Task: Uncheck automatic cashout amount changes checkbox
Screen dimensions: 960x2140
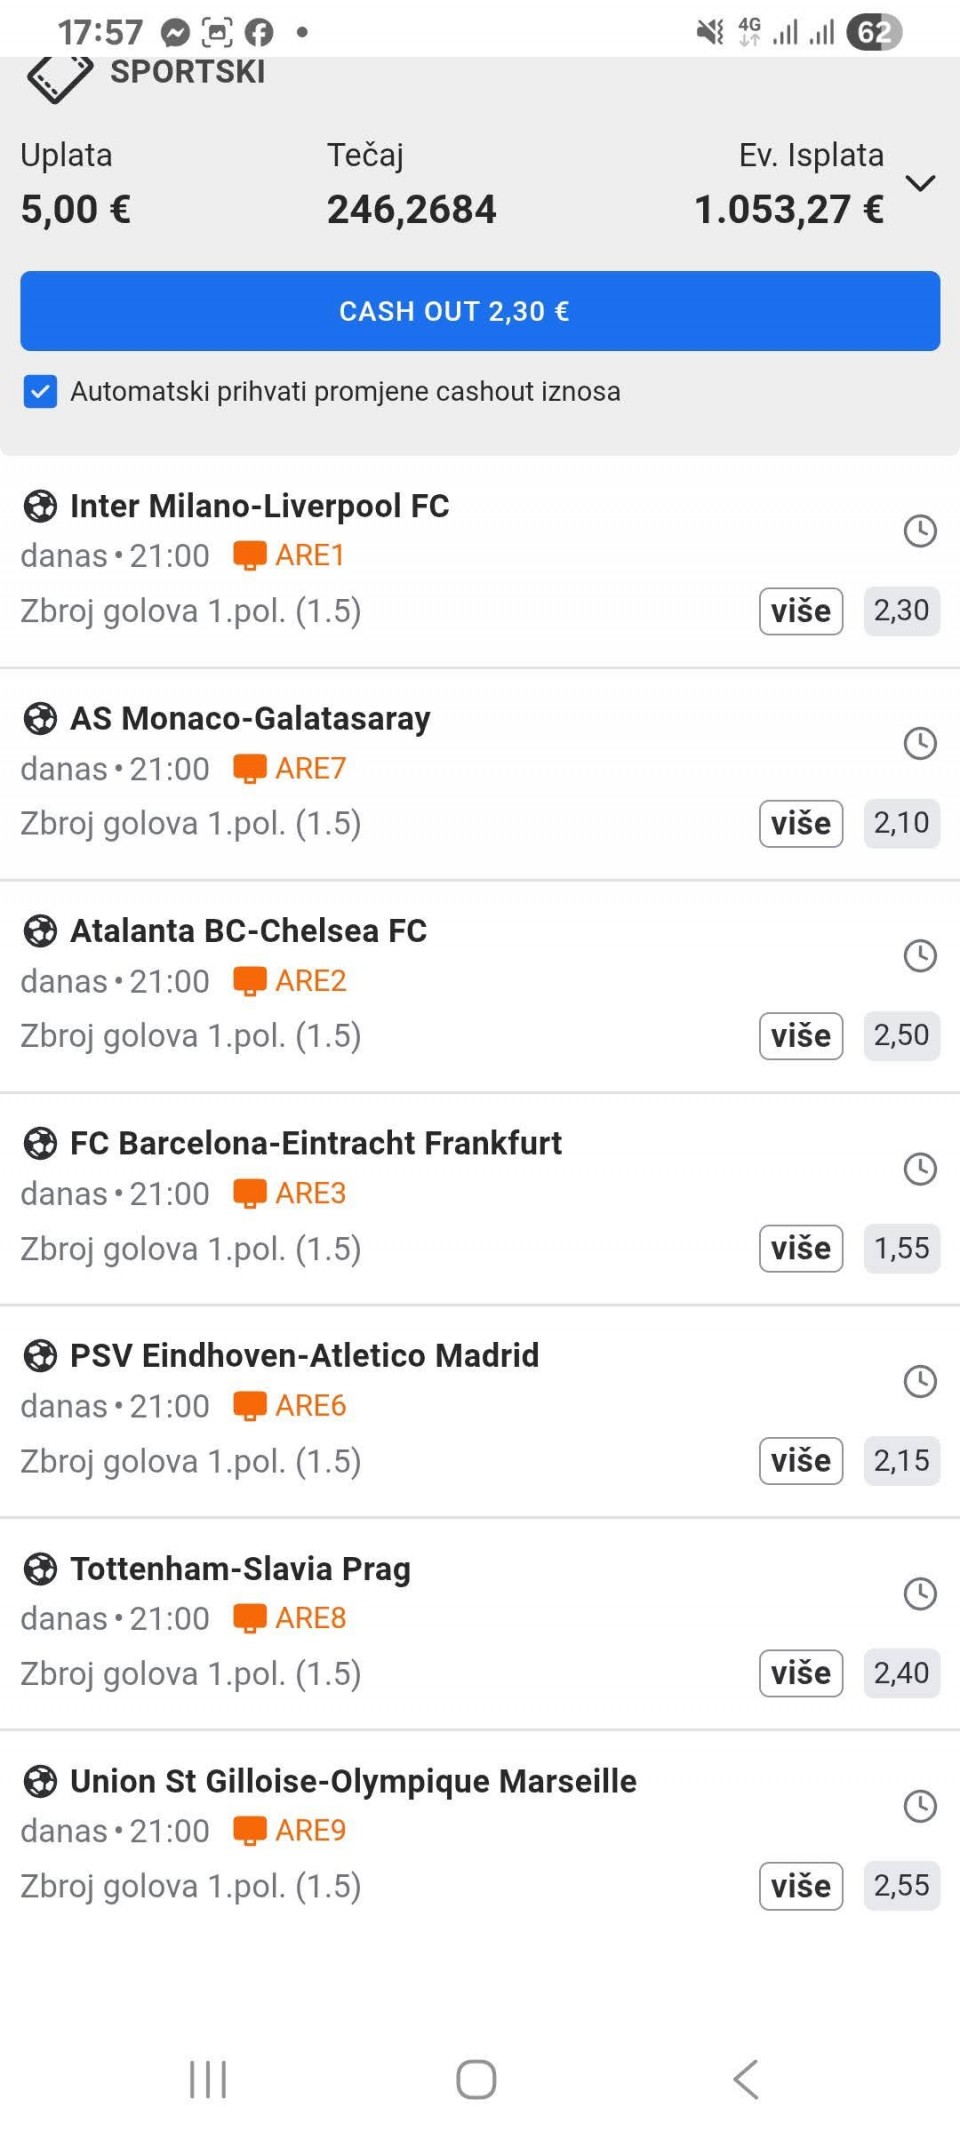Action: (40, 392)
